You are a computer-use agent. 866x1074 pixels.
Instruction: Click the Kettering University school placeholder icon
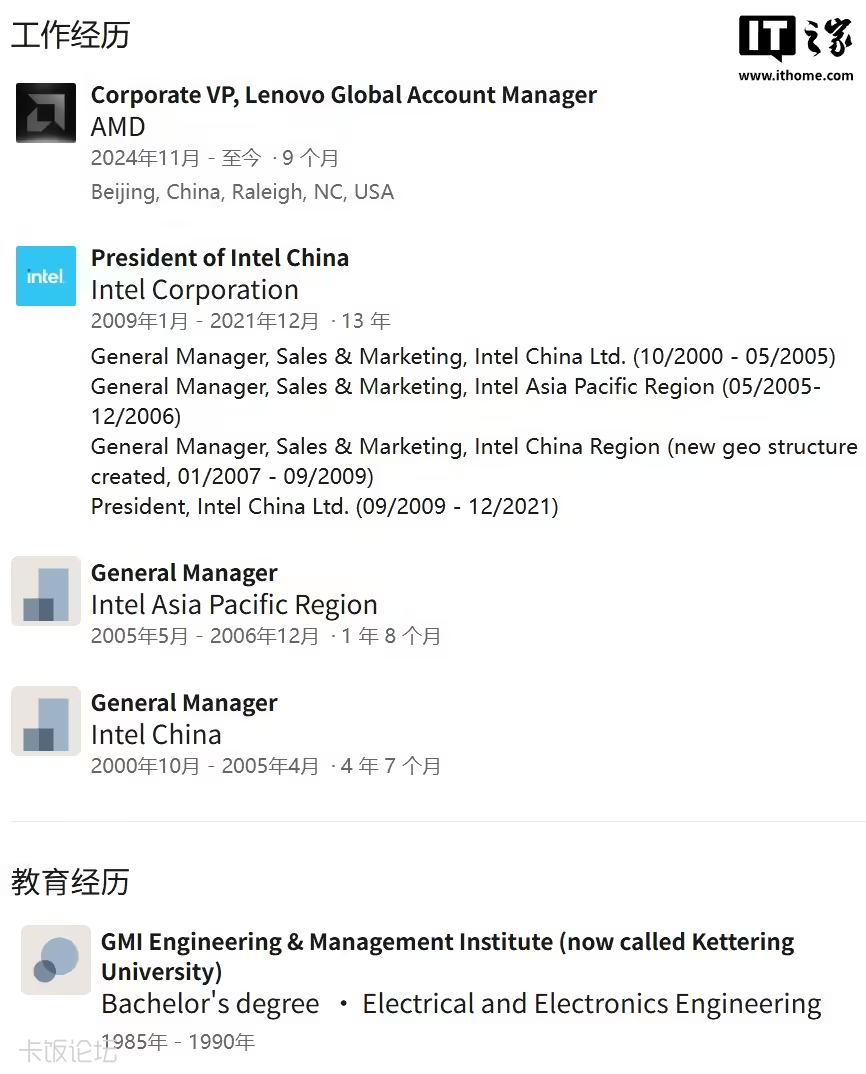point(56,960)
